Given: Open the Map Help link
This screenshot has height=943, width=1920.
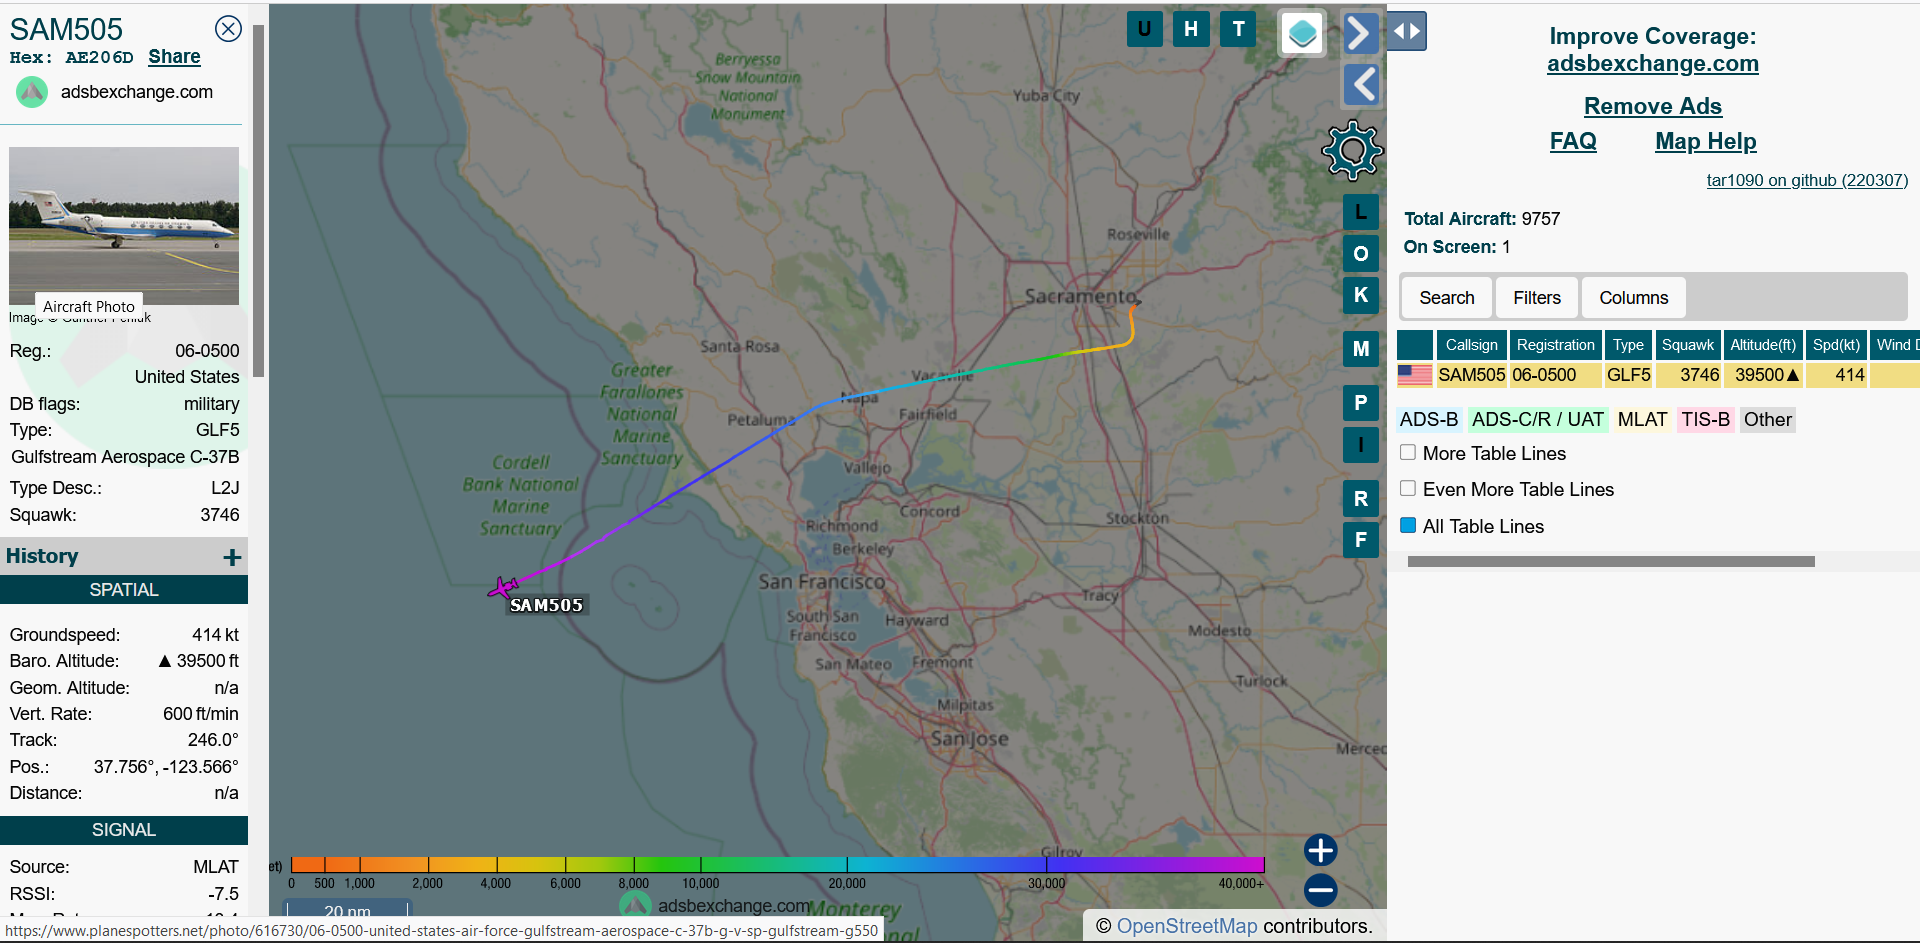Looking at the screenshot, I should point(1705,141).
